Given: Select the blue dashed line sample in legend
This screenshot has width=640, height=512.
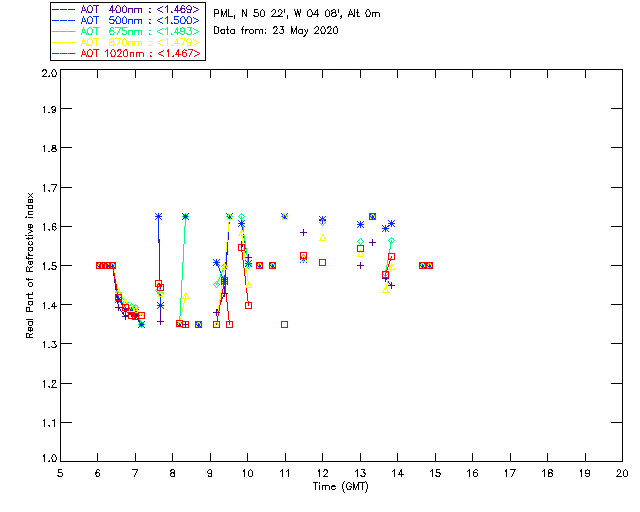Looking at the screenshot, I should pos(64,20).
